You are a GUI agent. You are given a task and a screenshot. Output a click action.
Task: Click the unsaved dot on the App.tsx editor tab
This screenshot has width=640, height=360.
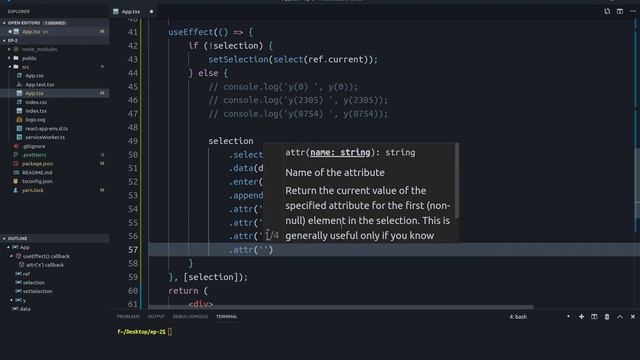coord(151,11)
